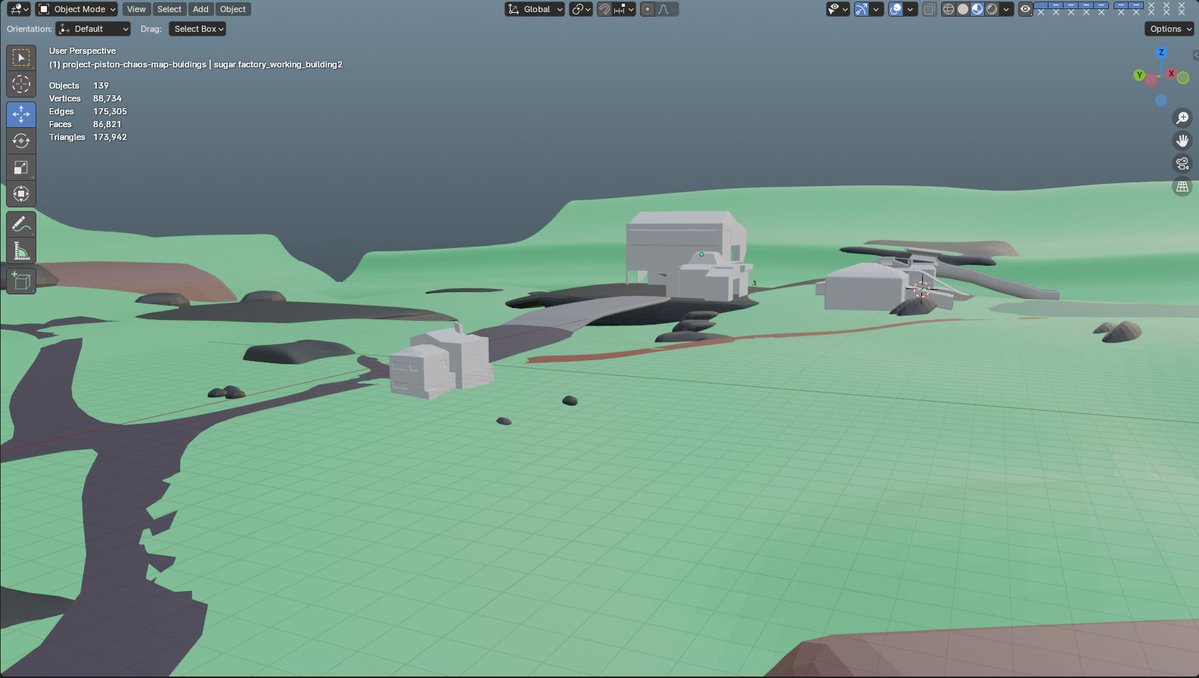Click the Select Box drag mode selector
1199x678 pixels.
click(196, 28)
